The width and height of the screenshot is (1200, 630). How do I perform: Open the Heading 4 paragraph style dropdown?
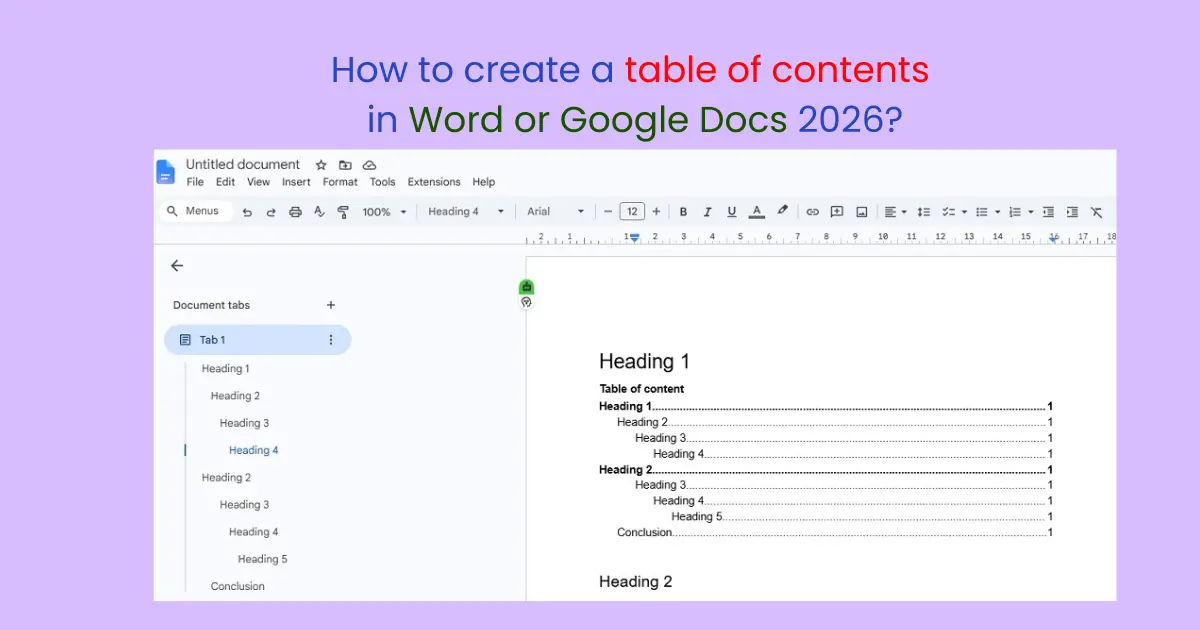(x=466, y=212)
